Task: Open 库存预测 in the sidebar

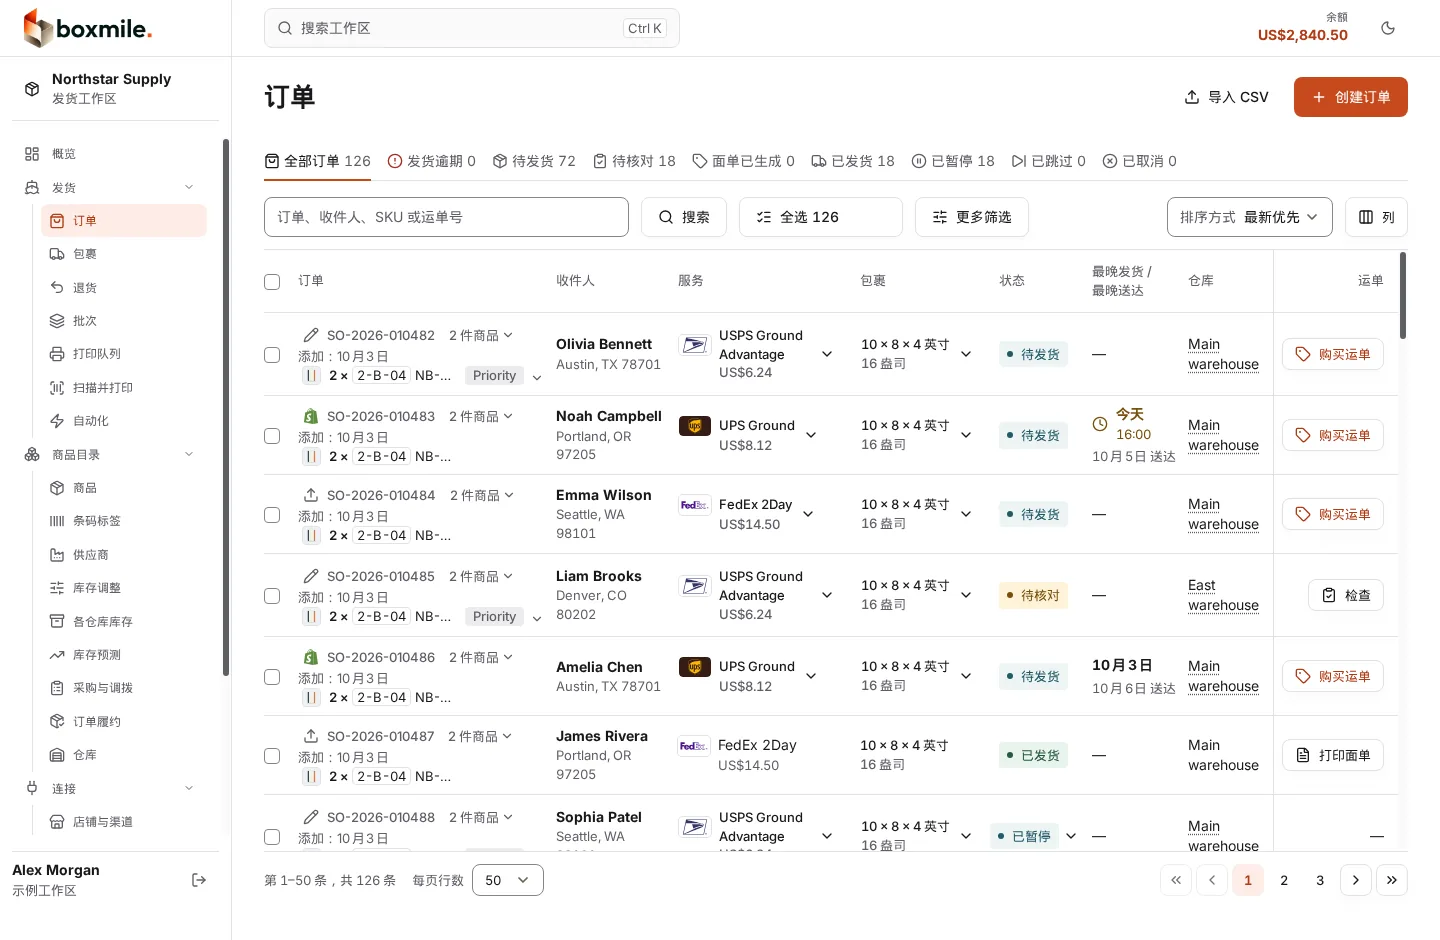Action: 124,655
